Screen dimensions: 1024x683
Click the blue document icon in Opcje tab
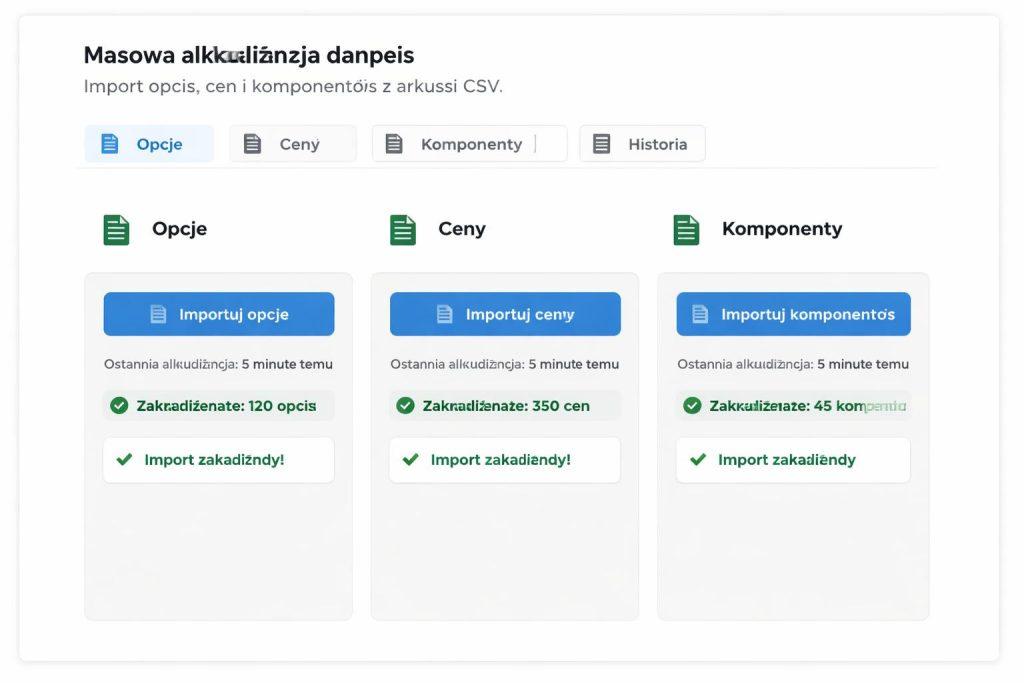pyautogui.click(x=110, y=144)
